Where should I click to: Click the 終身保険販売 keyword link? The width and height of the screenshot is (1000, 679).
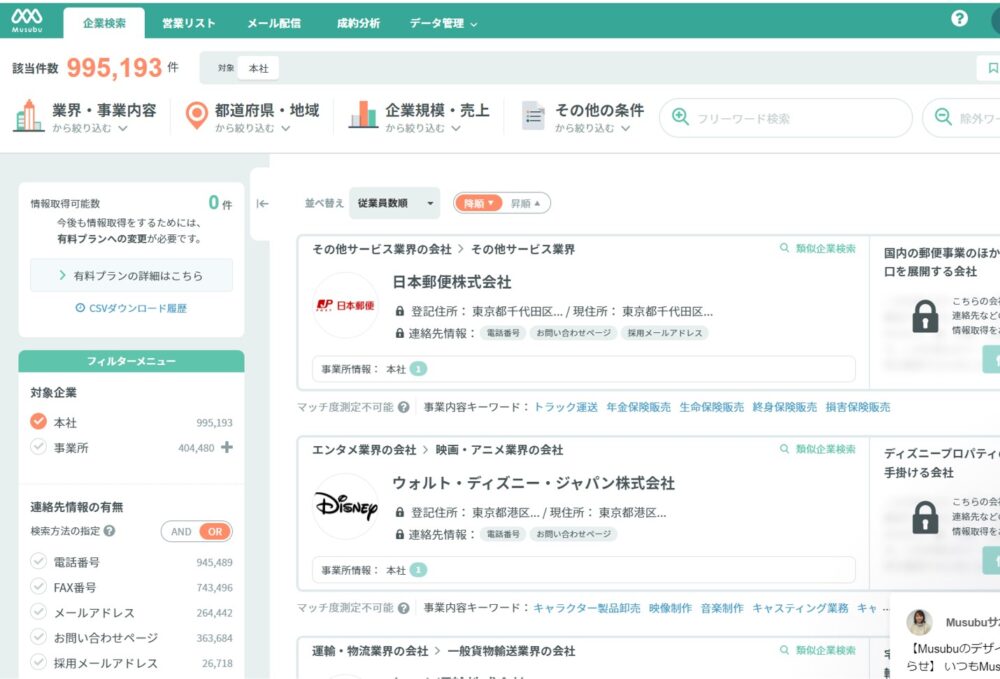[784, 407]
